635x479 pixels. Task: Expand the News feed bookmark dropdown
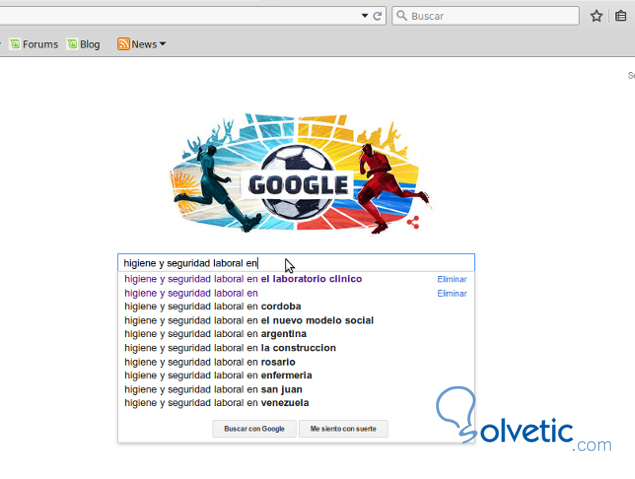click(163, 44)
